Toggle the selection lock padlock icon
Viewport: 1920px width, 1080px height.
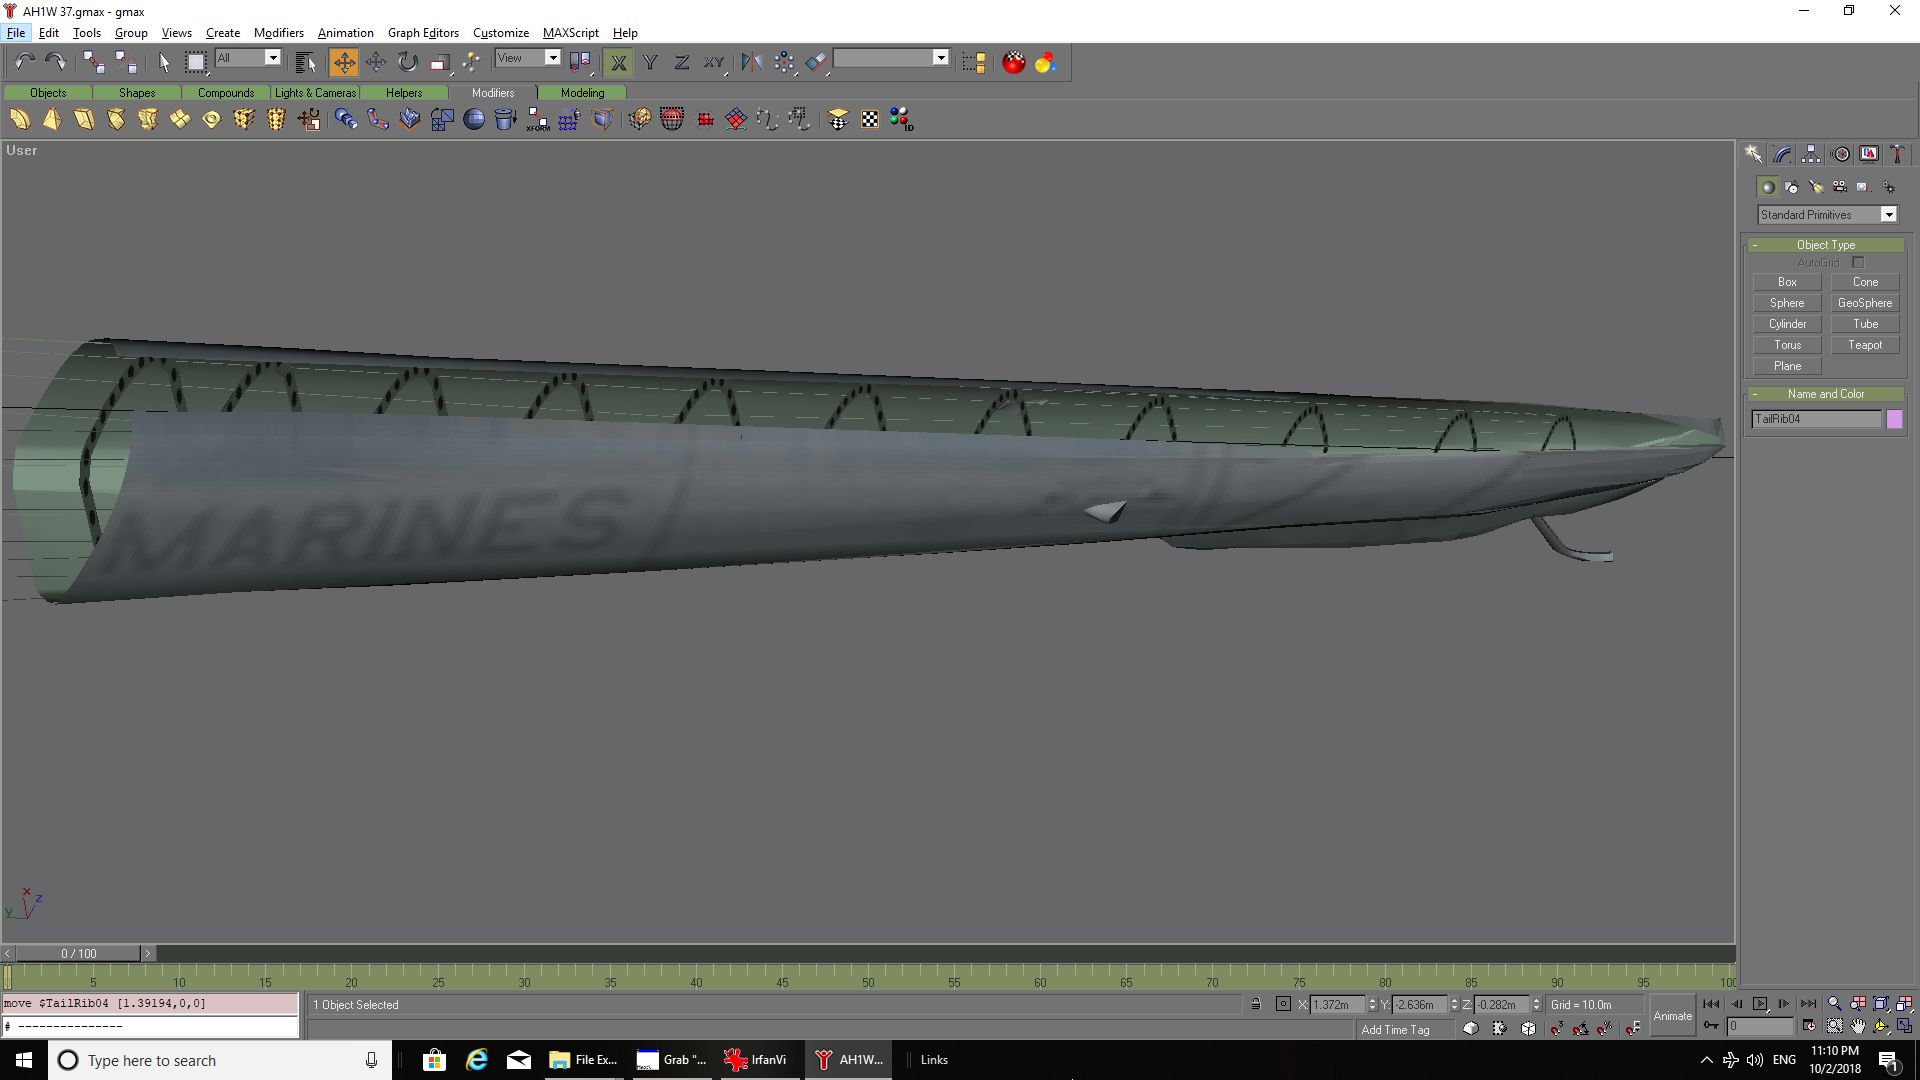[1256, 1004]
